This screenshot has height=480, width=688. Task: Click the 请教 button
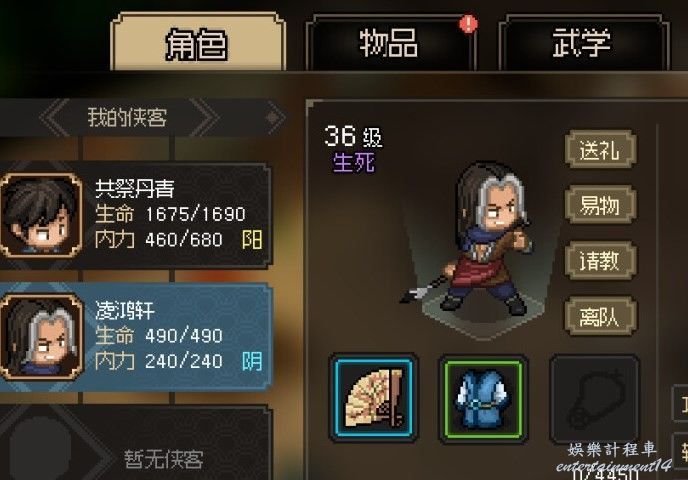pos(600,261)
